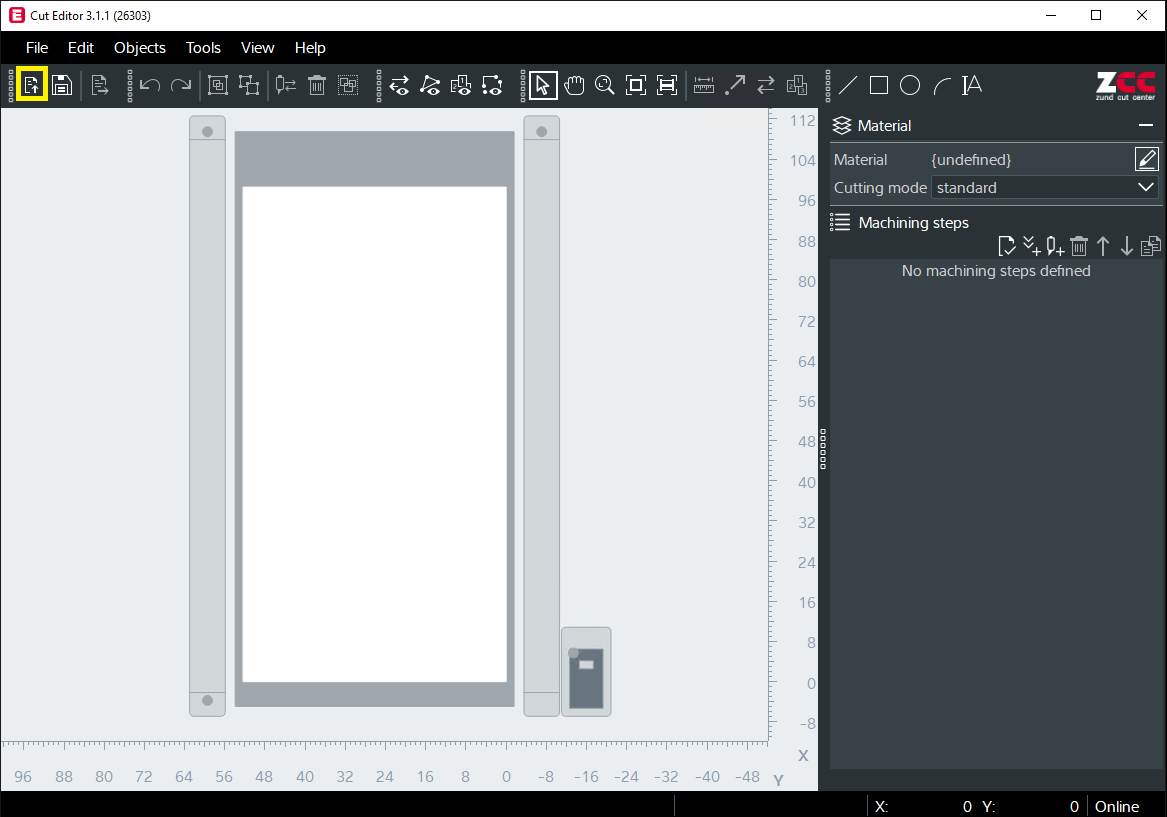Move machining step up with arrow icon
This screenshot has height=817, width=1167.
[x=1103, y=245]
